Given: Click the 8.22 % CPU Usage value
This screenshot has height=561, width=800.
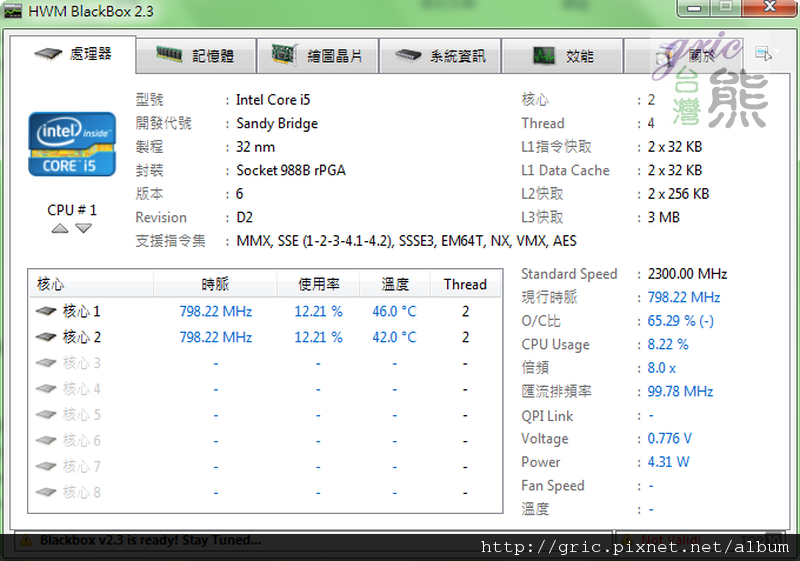Looking at the screenshot, I should tap(668, 344).
